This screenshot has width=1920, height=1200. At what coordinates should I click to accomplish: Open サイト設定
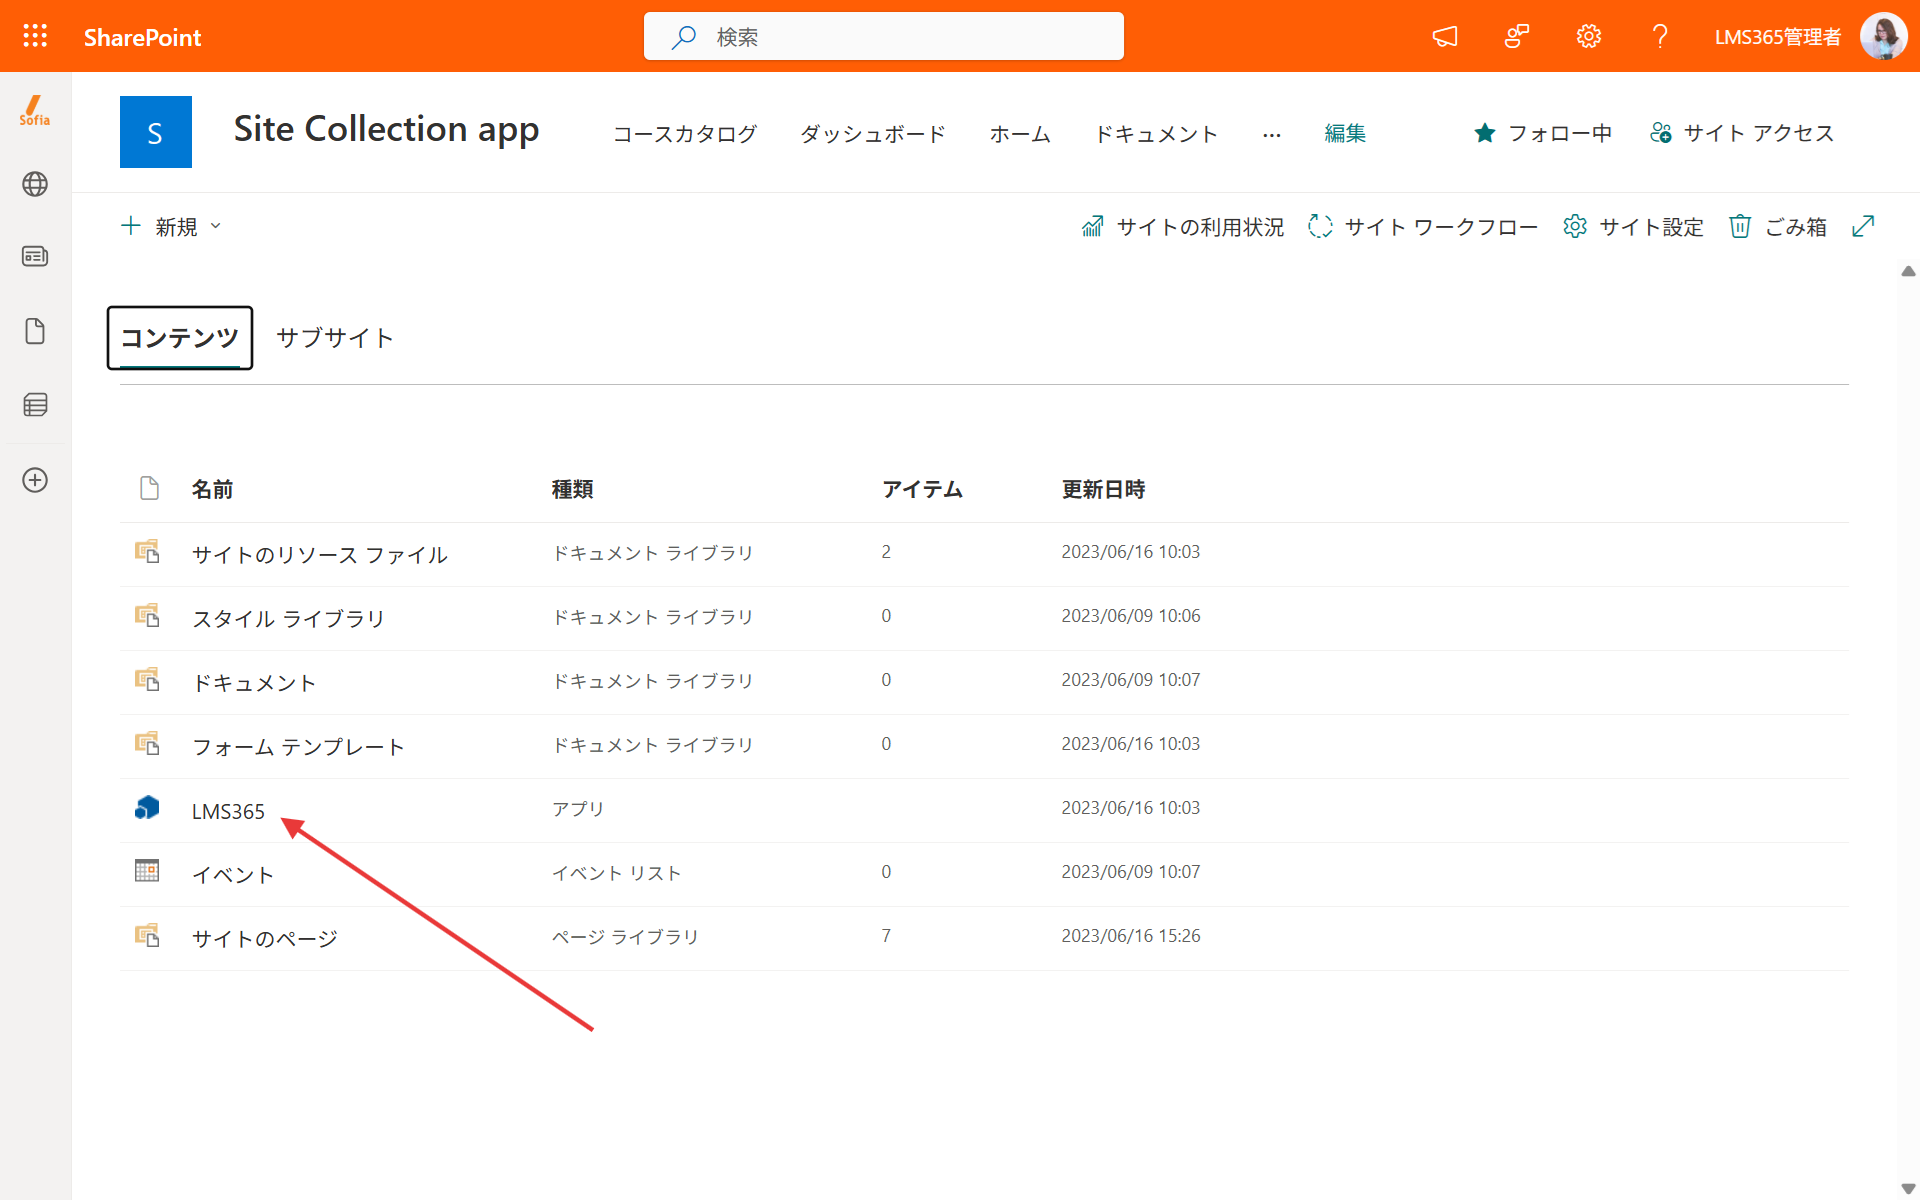pyautogui.click(x=1634, y=227)
